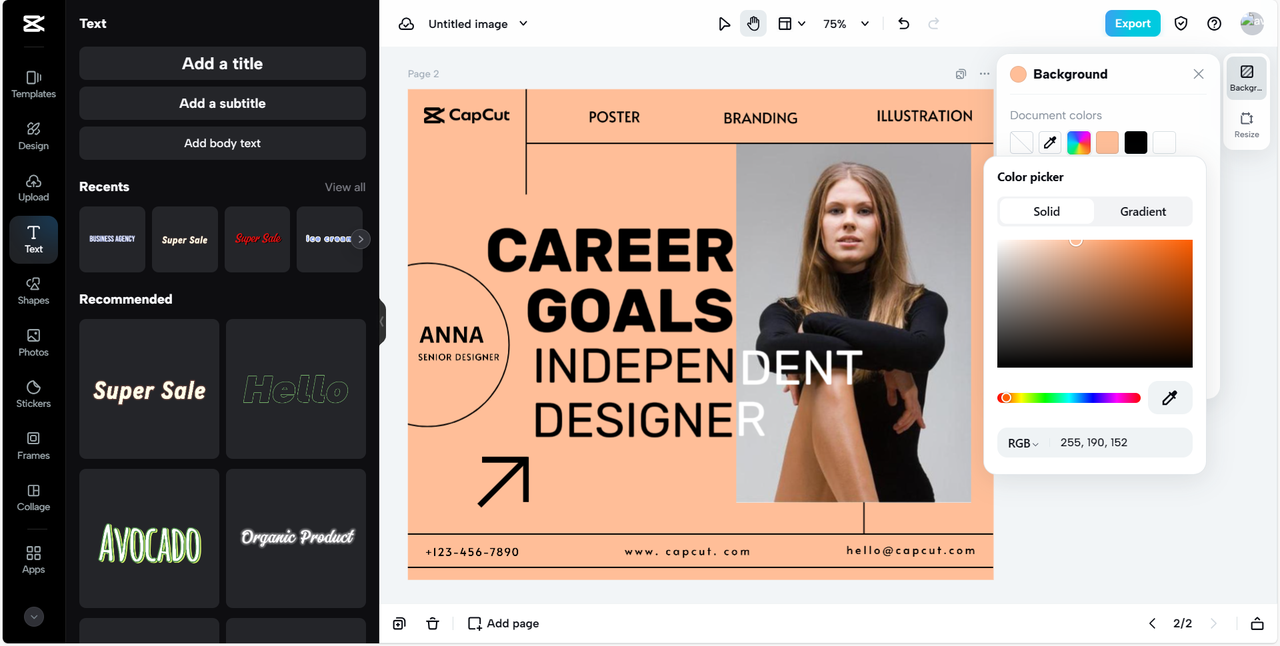Open CapCut home logo
Image resolution: width=1280 pixels, height=646 pixels.
click(x=33, y=24)
